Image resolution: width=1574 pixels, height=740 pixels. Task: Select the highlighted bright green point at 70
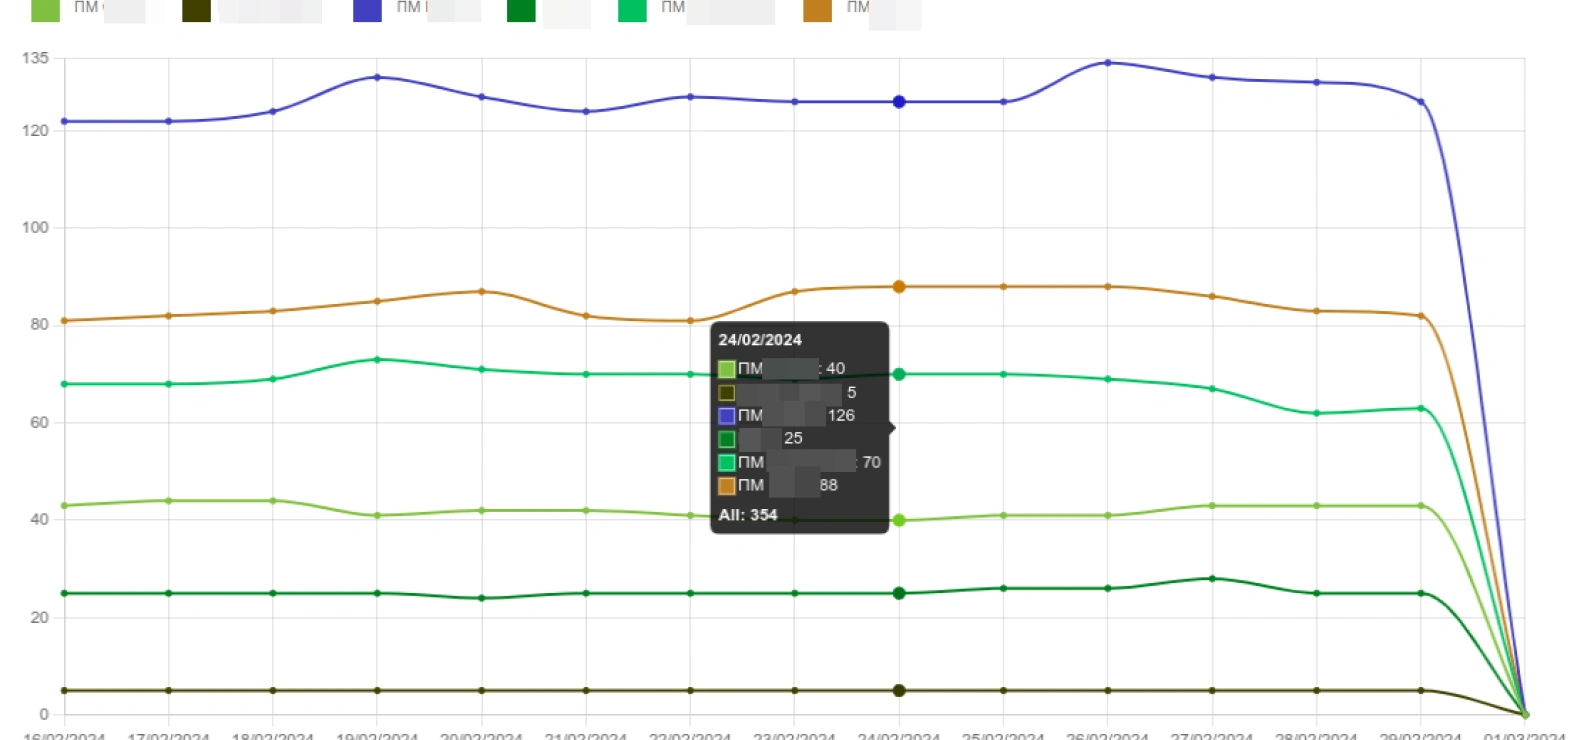pos(899,374)
